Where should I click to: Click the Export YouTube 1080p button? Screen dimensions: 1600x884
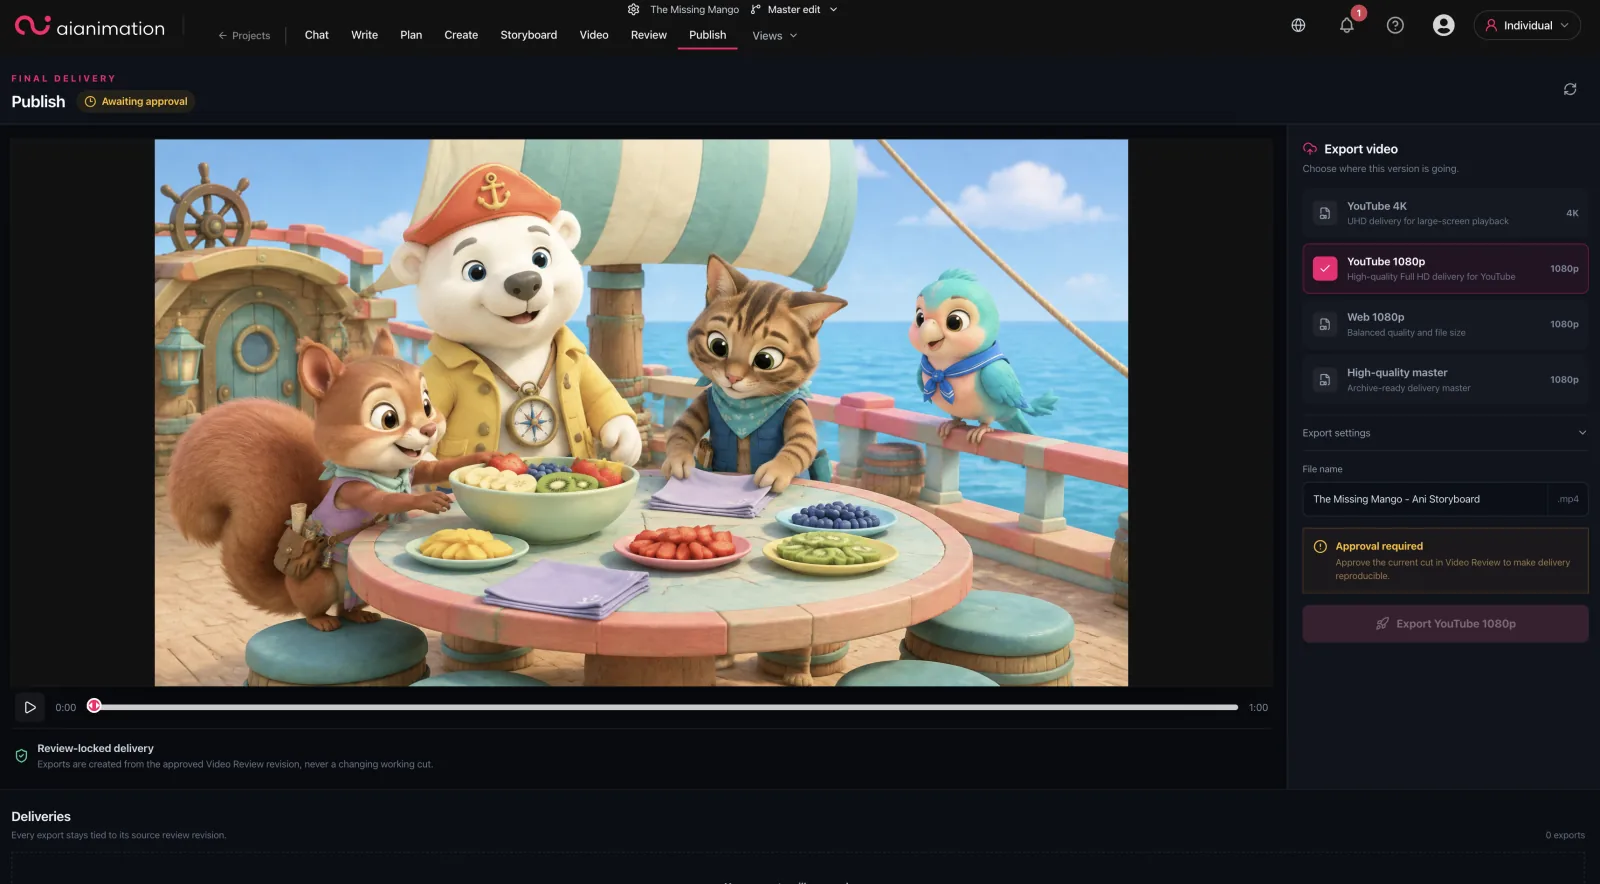1445,624
